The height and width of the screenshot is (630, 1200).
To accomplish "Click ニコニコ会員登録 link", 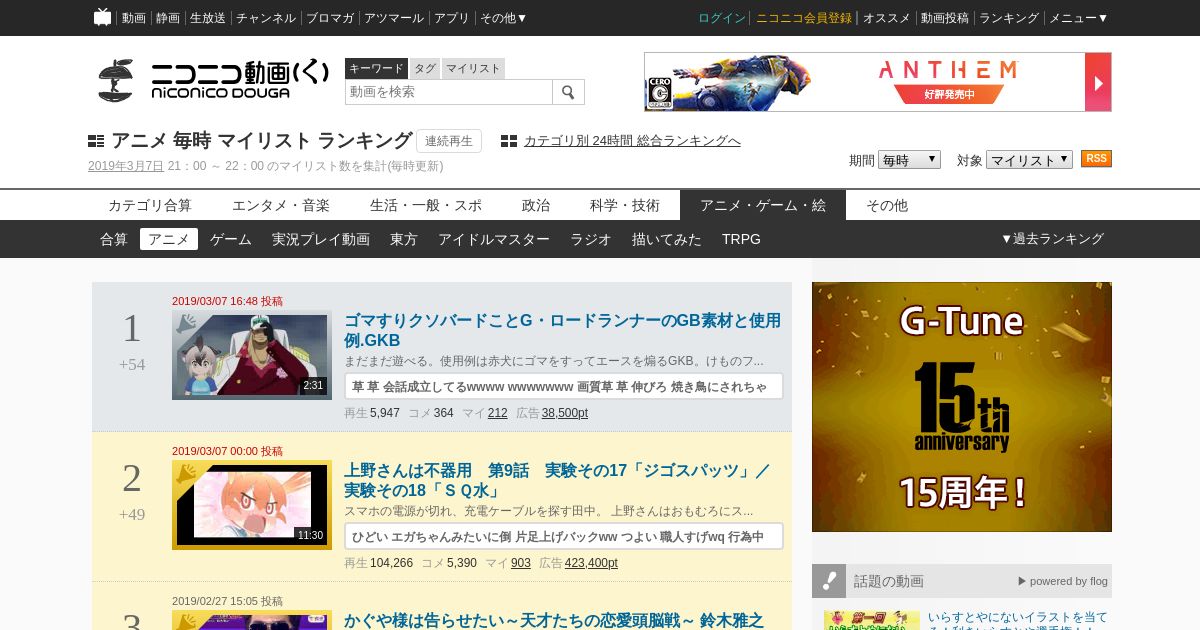I will click(804, 18).
